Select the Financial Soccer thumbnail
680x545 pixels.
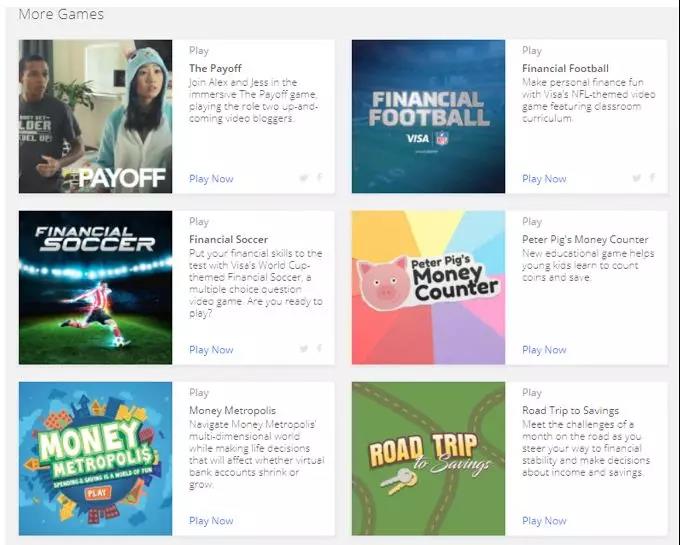(x=95, y=287)
